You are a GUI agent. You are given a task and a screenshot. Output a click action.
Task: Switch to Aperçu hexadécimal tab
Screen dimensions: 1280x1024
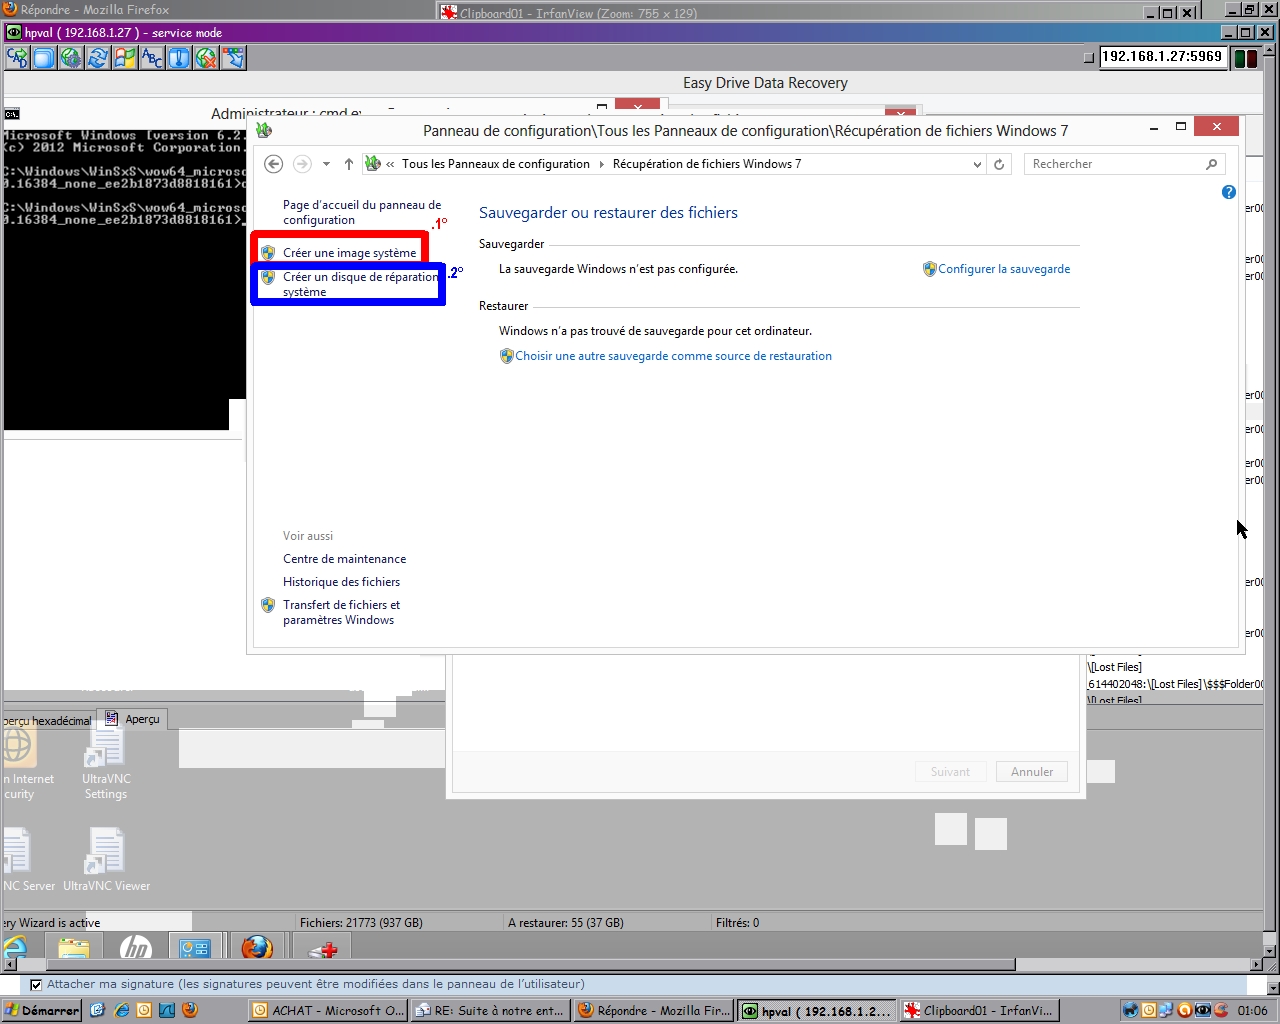[x=46, y=720]
